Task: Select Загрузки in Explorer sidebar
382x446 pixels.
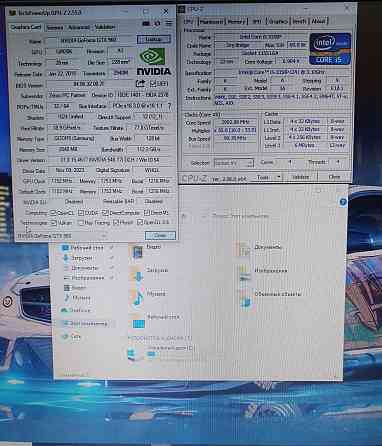Action: (x=82, y=258)
